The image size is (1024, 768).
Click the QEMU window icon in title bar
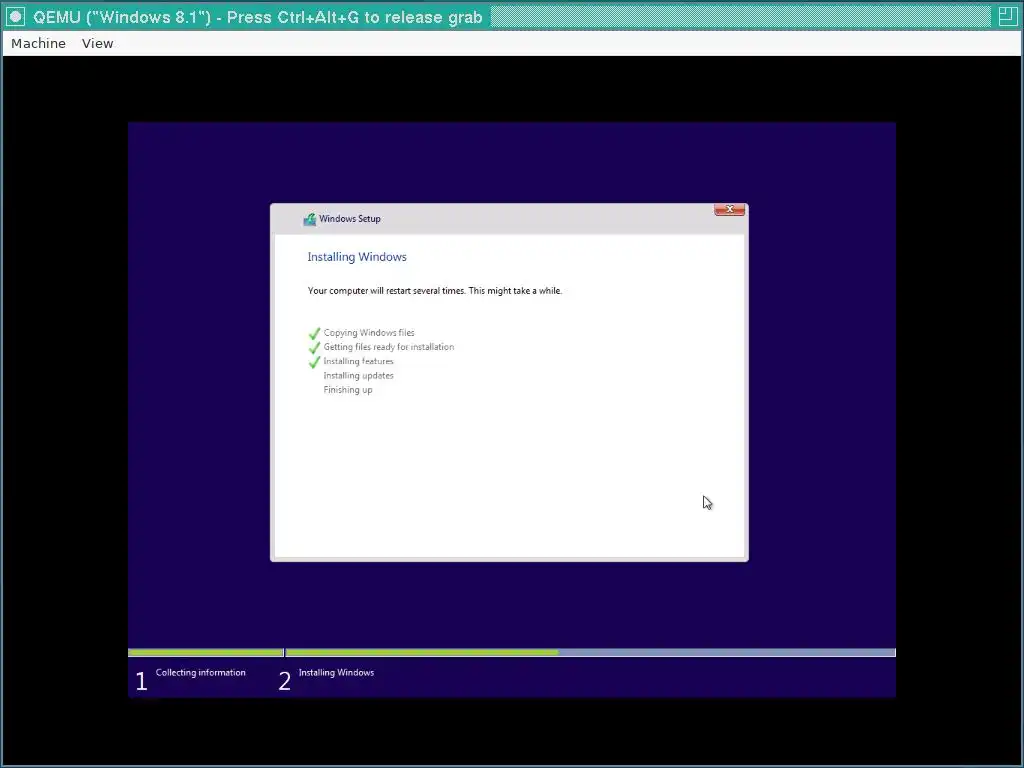click(x=16, y=17)
